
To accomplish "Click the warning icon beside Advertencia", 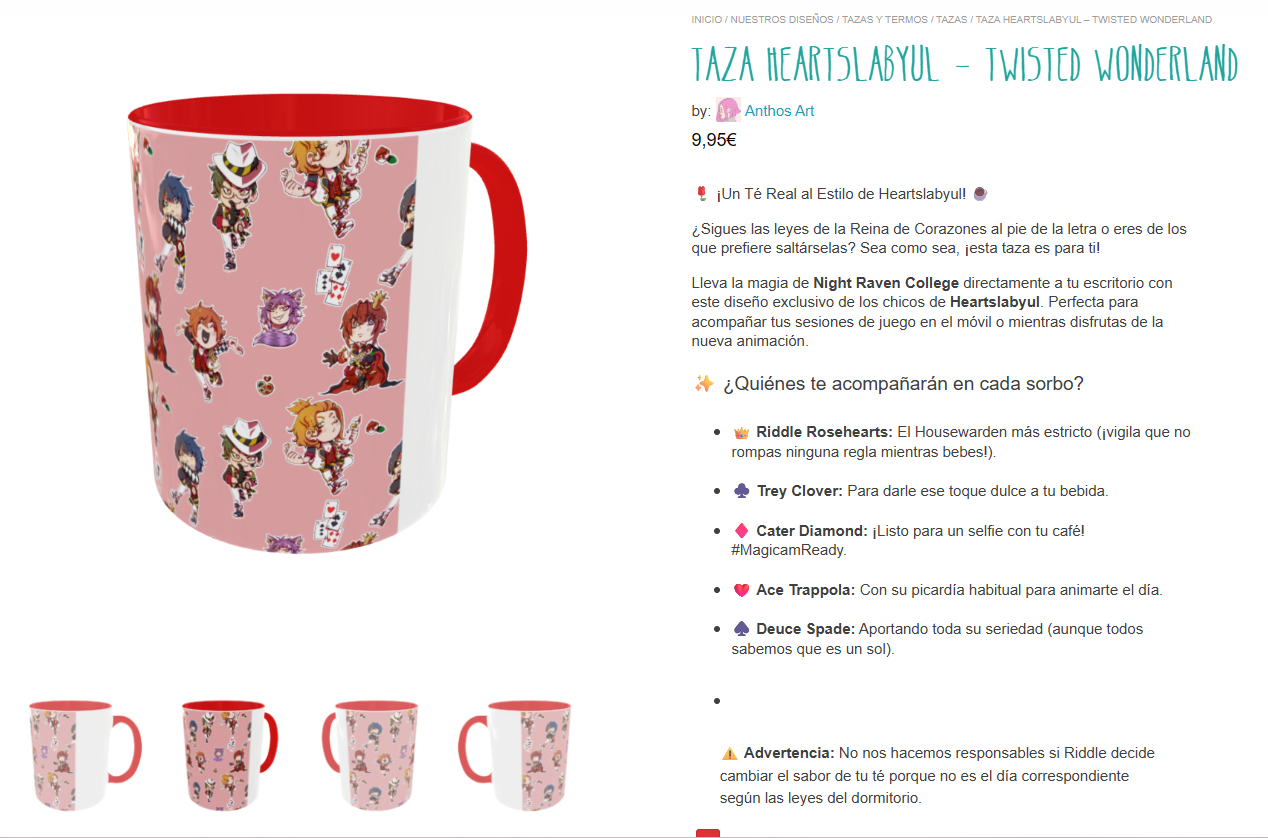I will pyautogui.click(x=729, y=753).
